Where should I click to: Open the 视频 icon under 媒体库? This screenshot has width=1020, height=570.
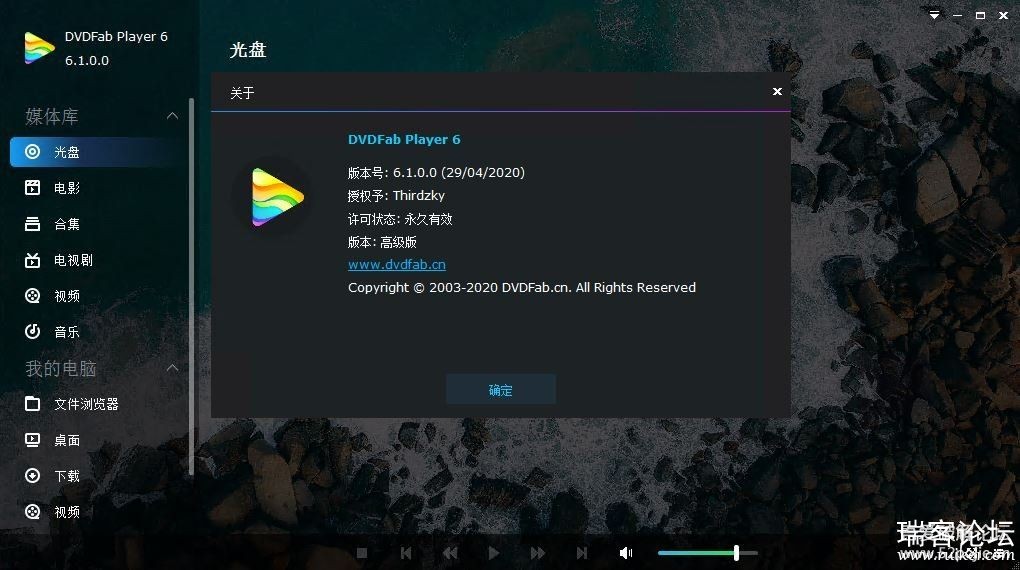[33, 296]
